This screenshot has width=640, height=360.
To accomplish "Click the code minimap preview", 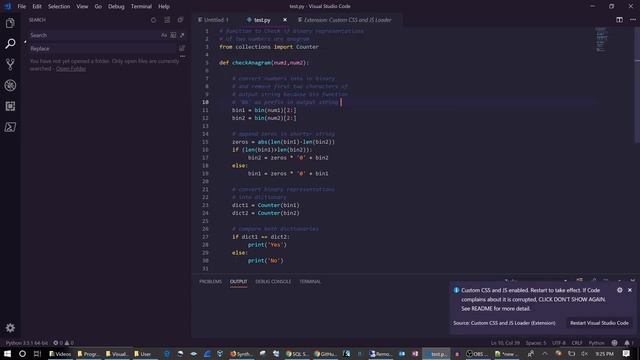I will click(602, 39).
